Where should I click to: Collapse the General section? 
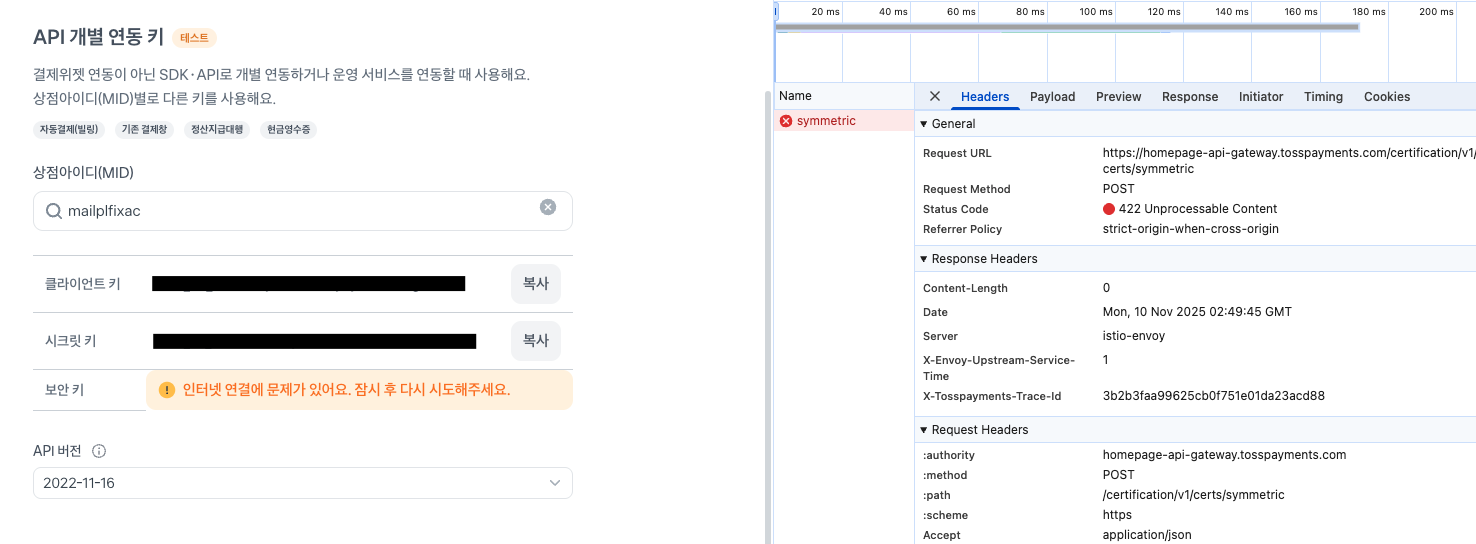coord(924,124)
